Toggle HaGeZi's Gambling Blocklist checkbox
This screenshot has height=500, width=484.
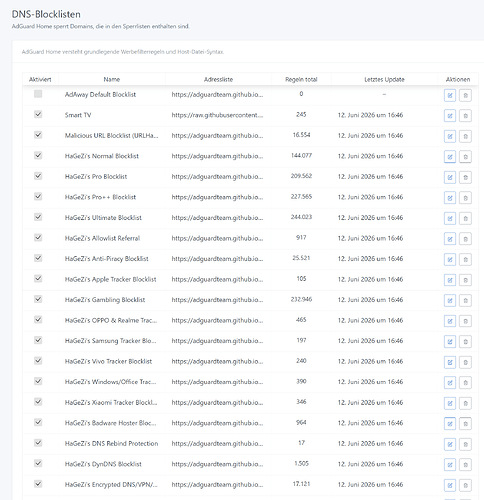pyautogui.click(x=38, y=299)
